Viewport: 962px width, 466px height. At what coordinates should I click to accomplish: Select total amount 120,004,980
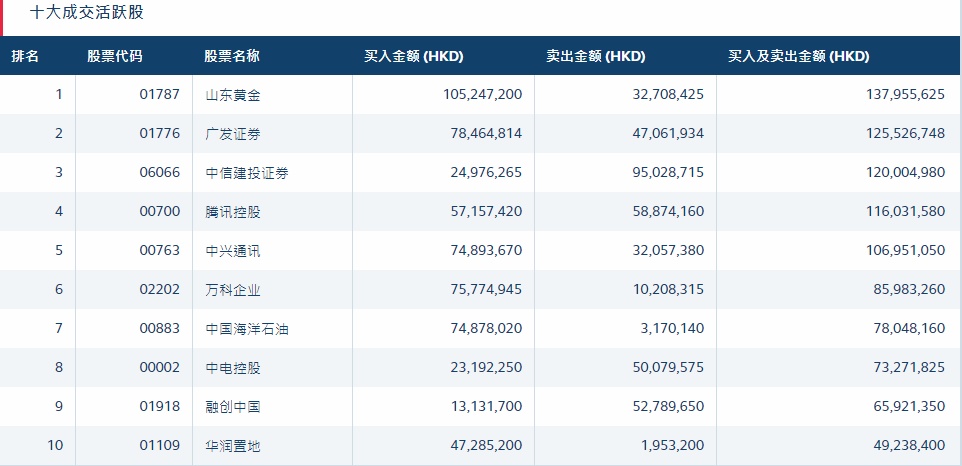[x=905, y=173]
